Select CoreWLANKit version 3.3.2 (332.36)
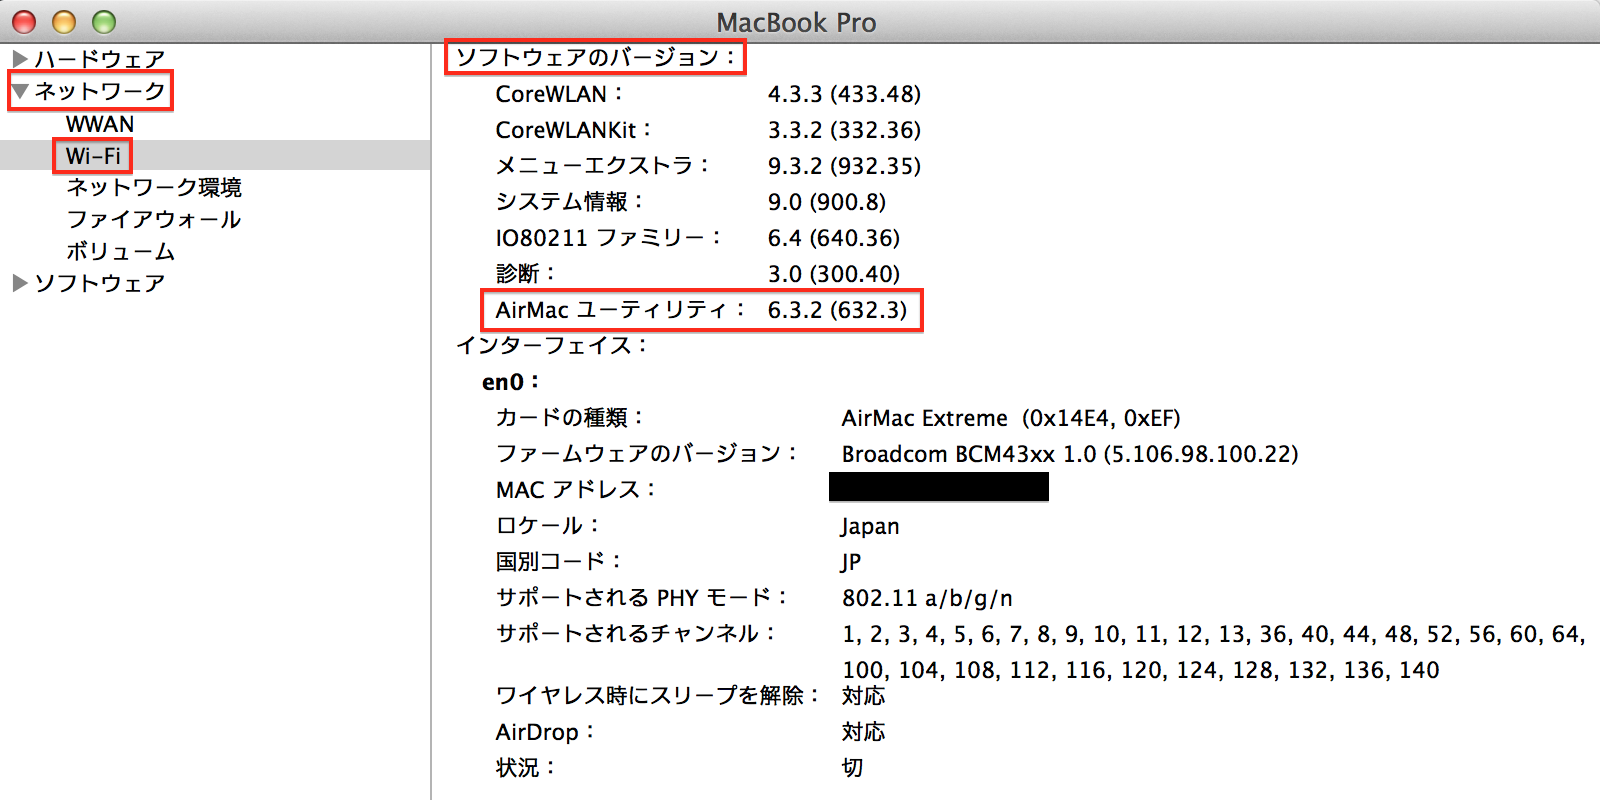The width and height of the screenshot is (1600, 800). (x=844, y=130)
